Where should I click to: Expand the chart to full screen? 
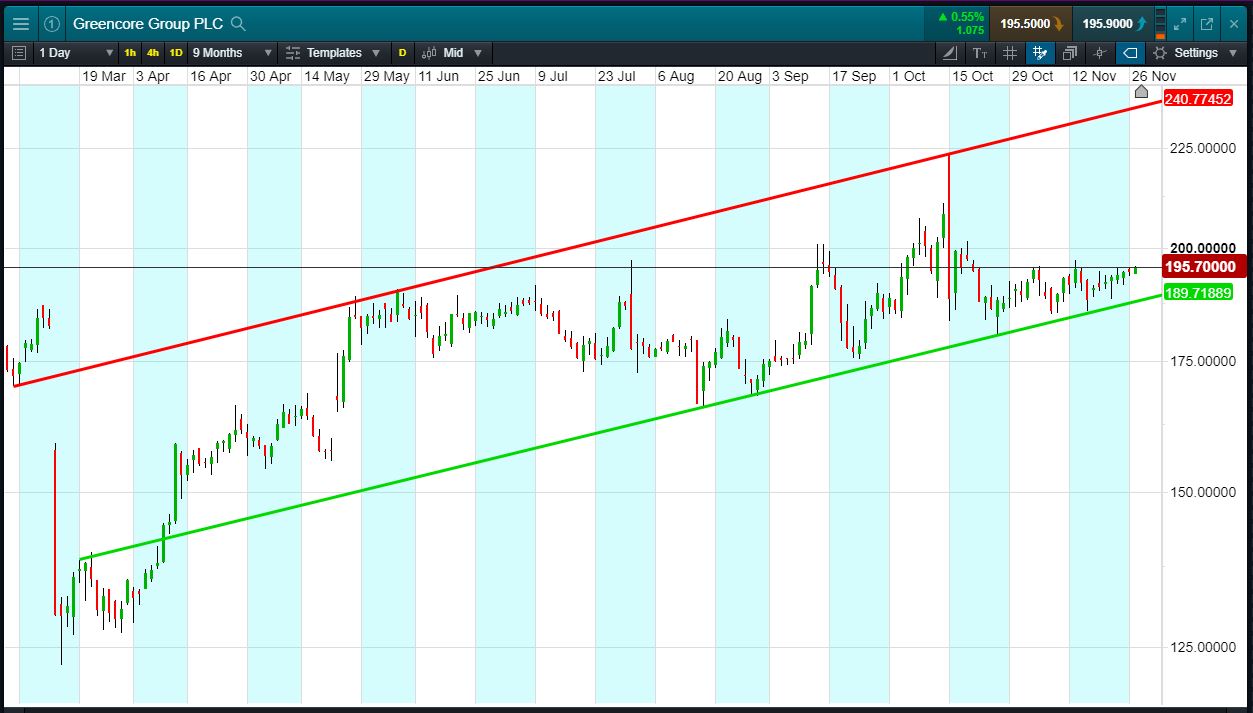pyautogui.click(x=1180, y=23)
